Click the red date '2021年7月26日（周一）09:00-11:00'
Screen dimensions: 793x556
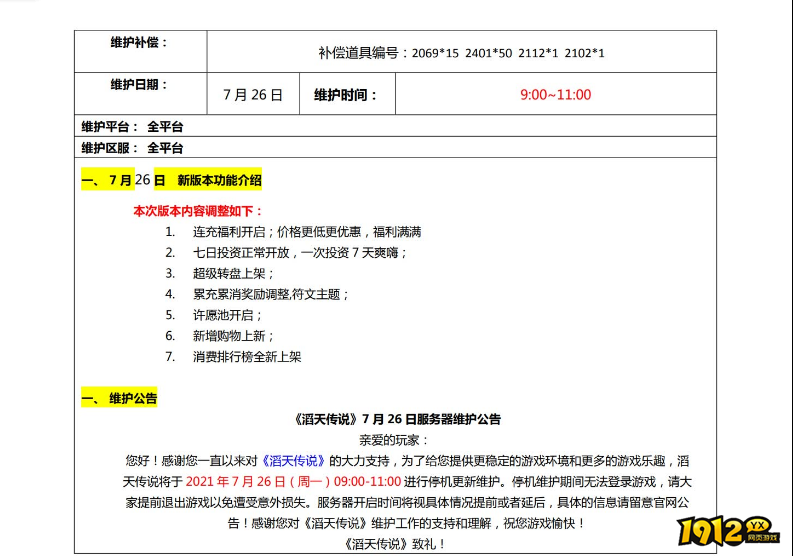tap(293, 482)
